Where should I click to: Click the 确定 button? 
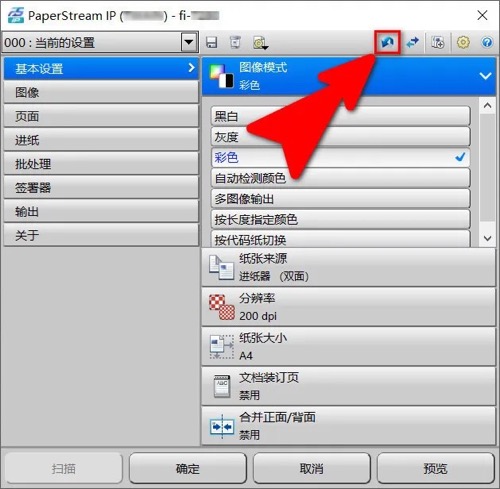click(x=188, y=468)
